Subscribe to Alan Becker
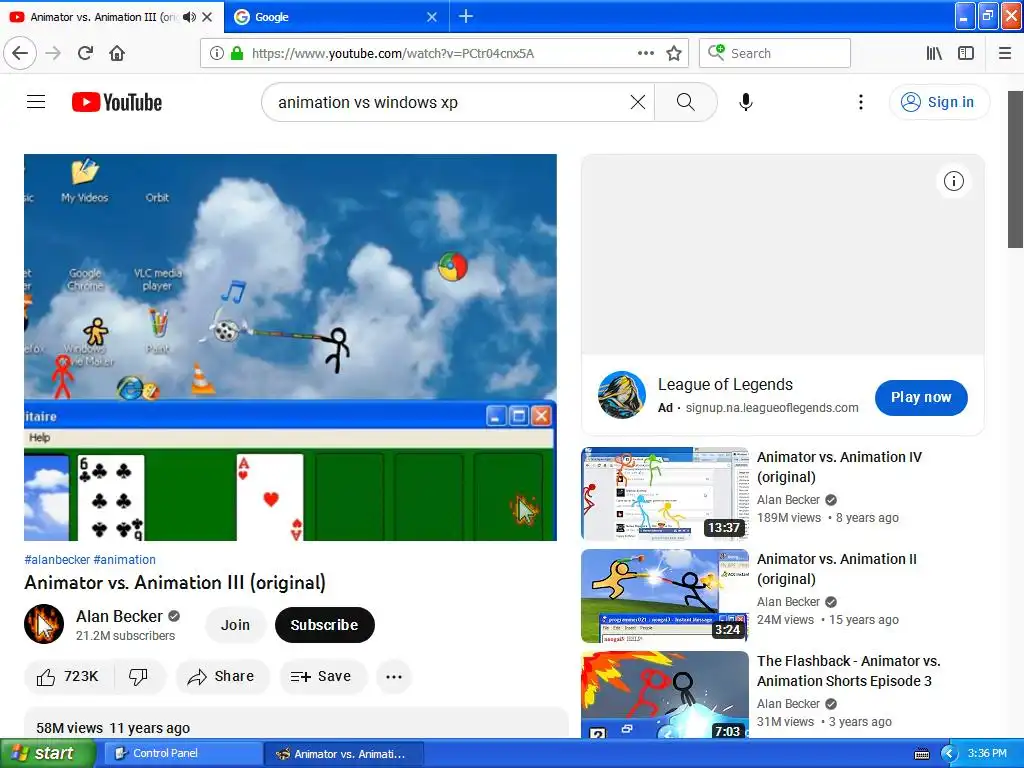The image size is (1024, 768). pos(325,625)
